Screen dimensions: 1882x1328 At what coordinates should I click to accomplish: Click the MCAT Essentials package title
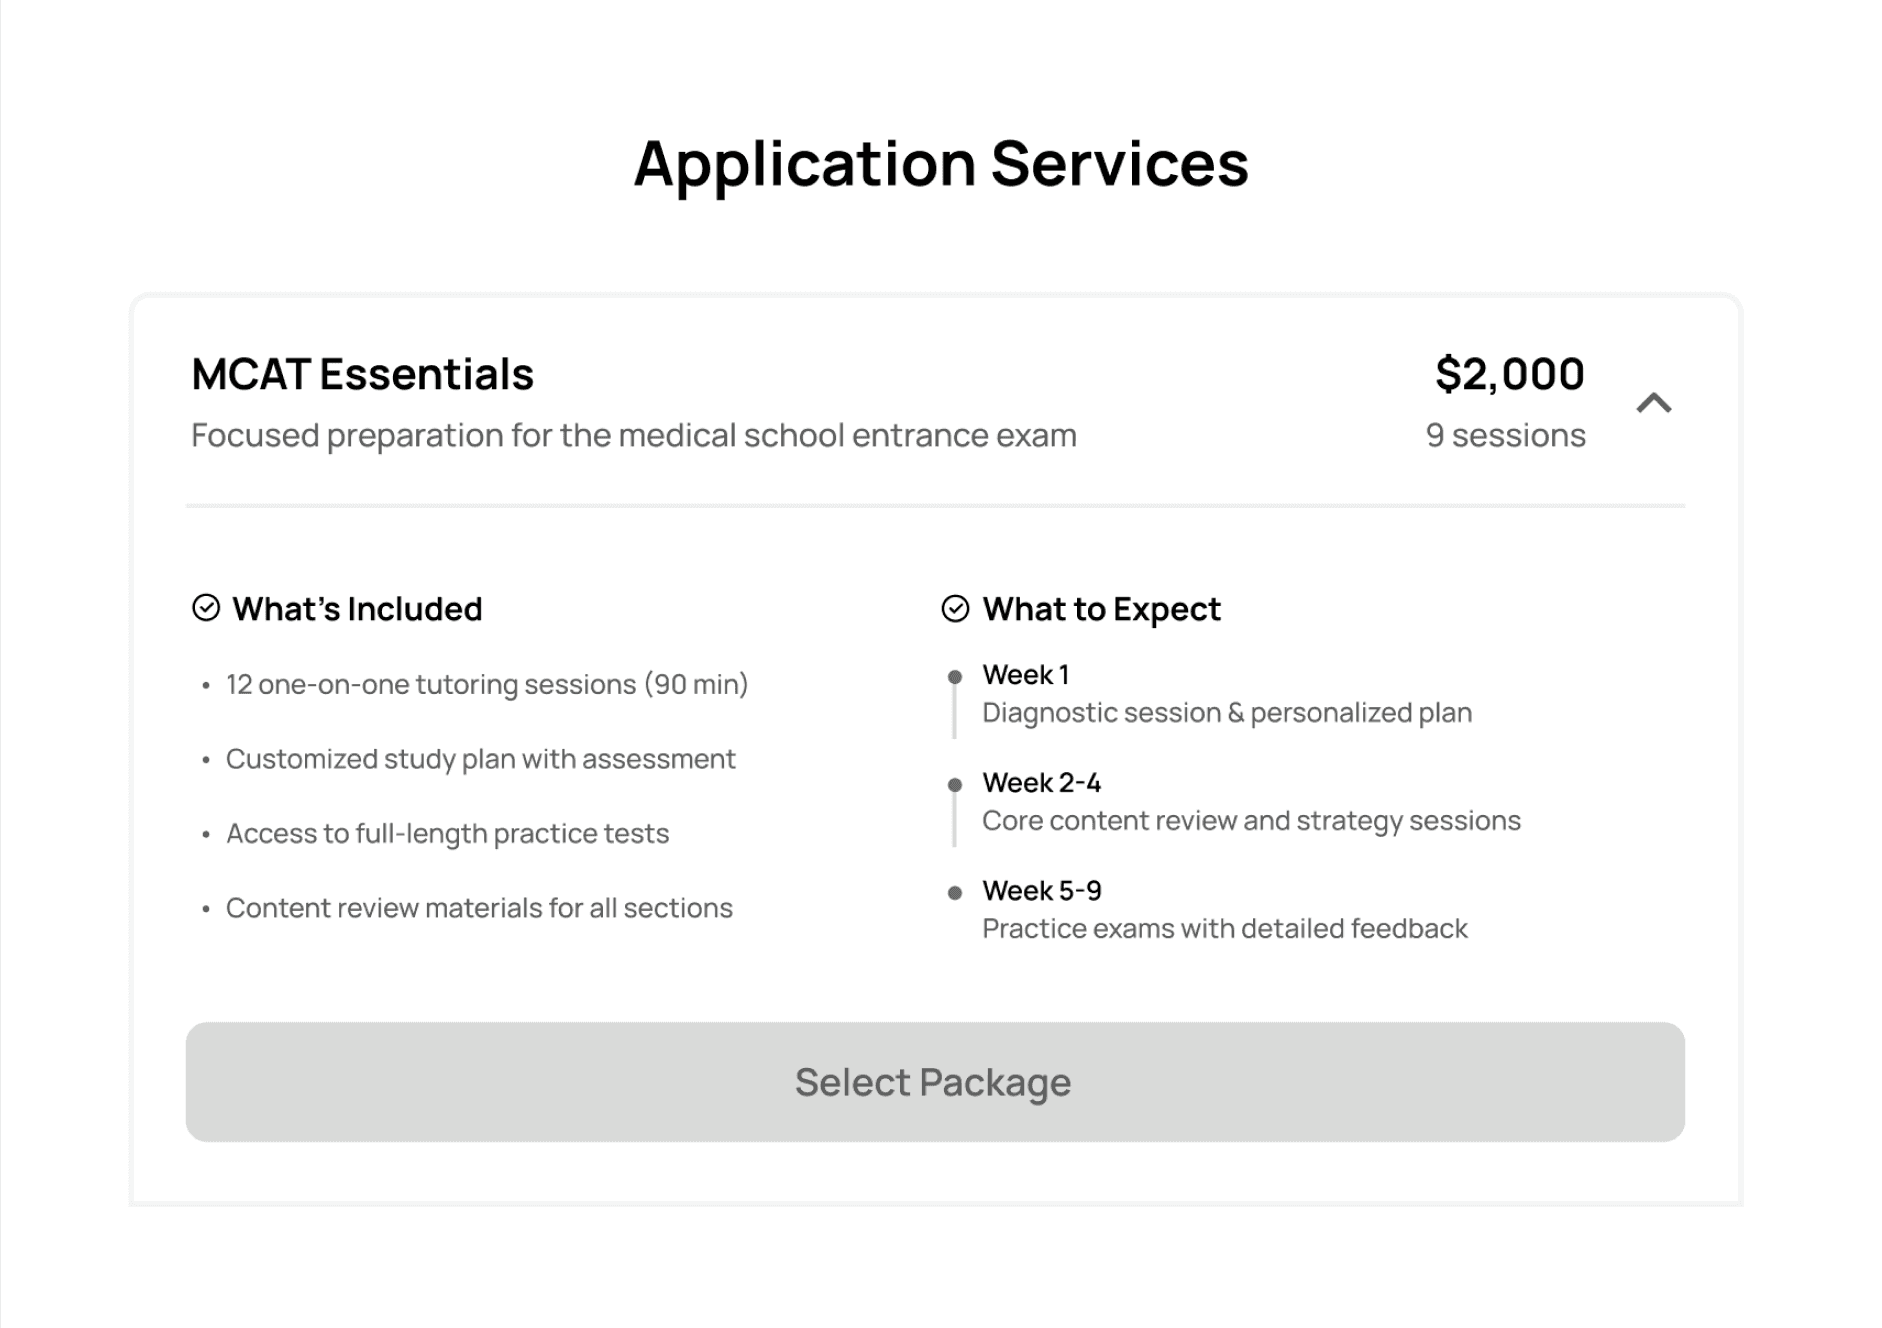[x=362, y=374]
